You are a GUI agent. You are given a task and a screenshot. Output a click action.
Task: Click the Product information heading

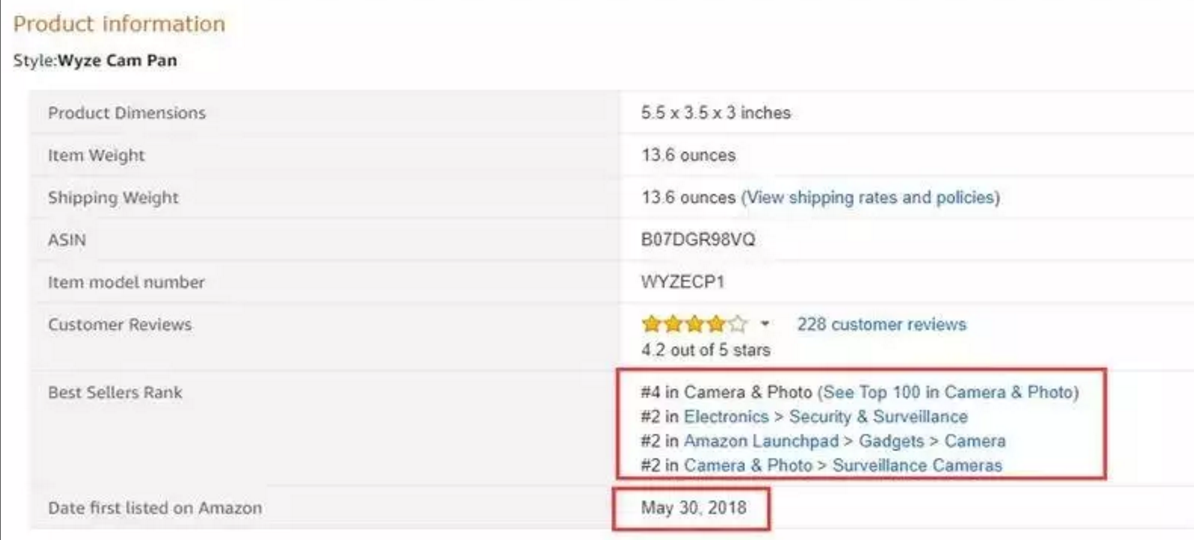click(119, 24)
